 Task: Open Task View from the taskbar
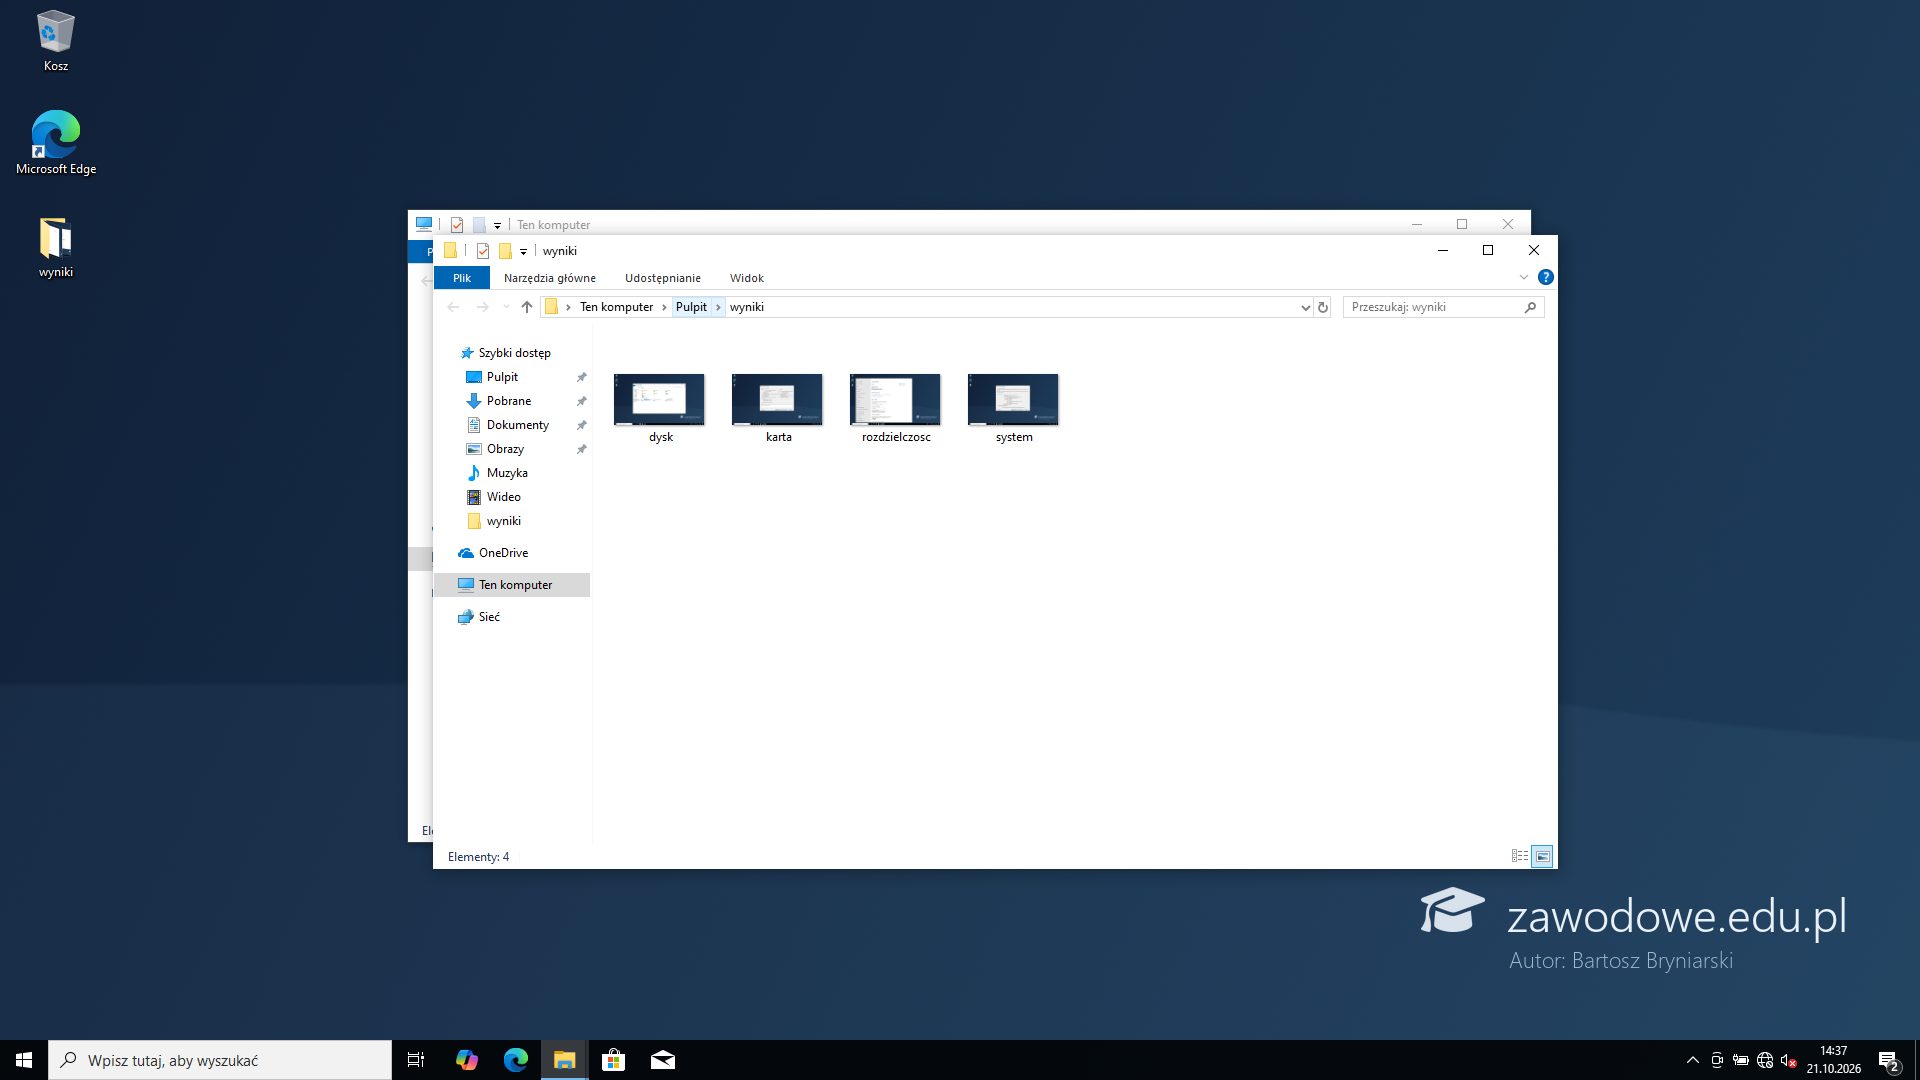(x=416, y=1060)
